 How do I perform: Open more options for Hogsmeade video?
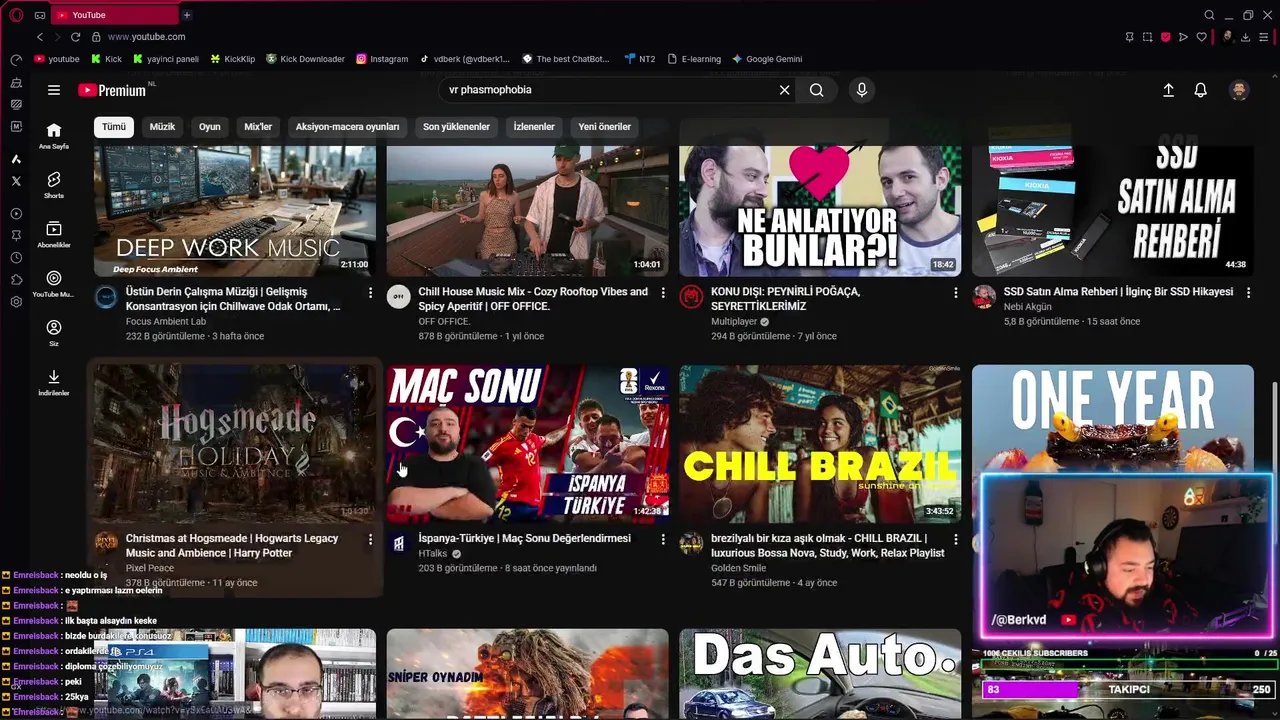point(370,540)
